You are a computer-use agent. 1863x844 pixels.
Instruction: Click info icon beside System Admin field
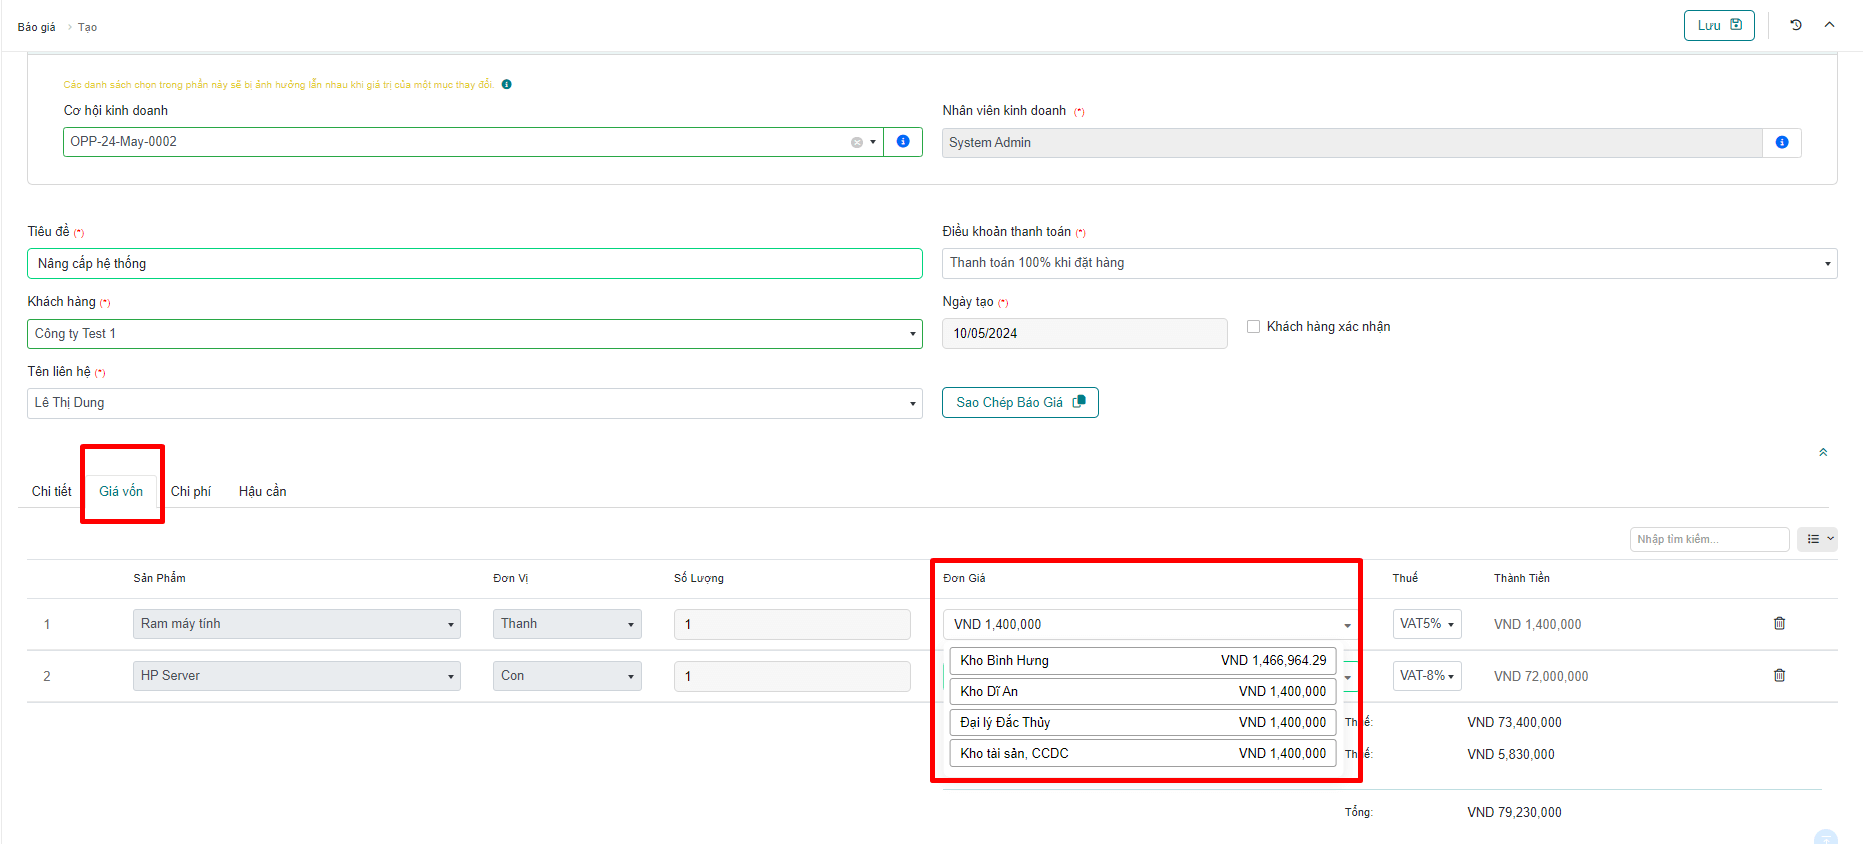point(1781,143)
